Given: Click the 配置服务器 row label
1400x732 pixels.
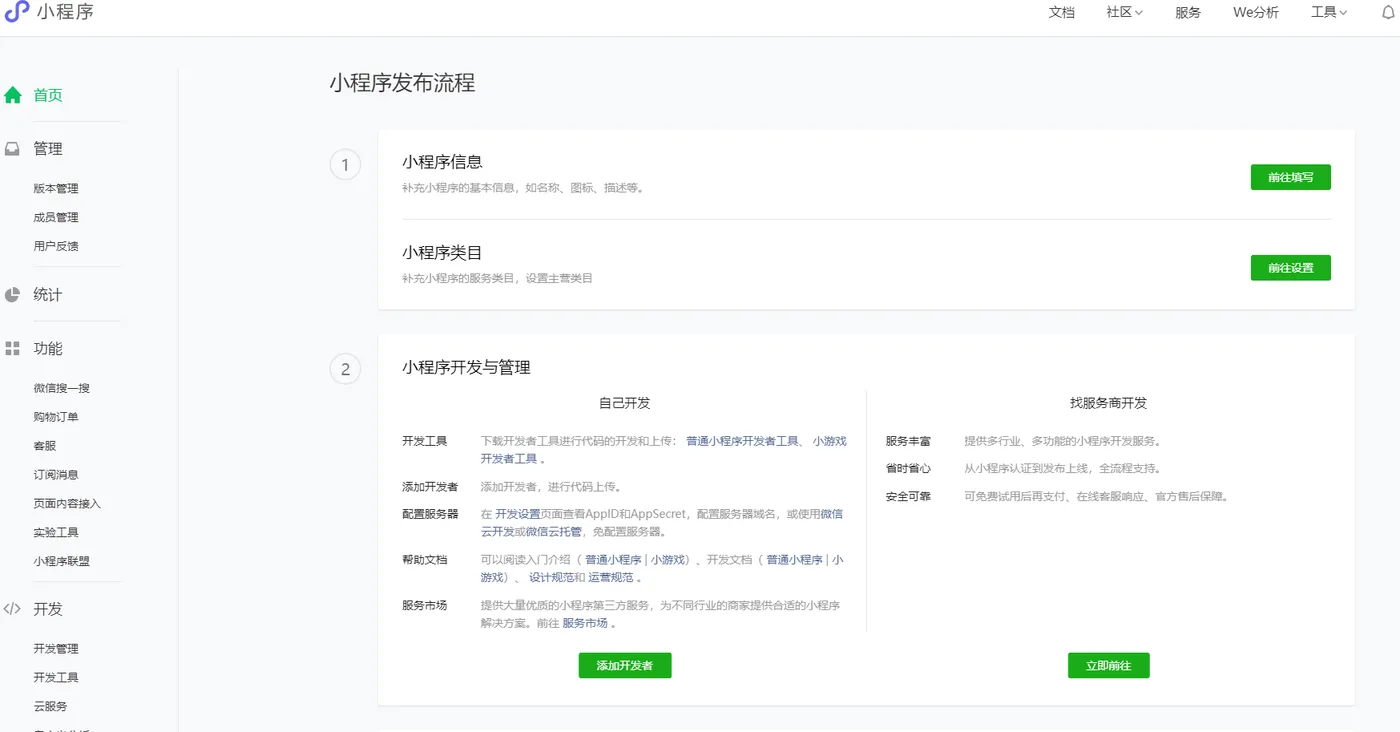Looking at the screenshot, I should pos(430,514).
